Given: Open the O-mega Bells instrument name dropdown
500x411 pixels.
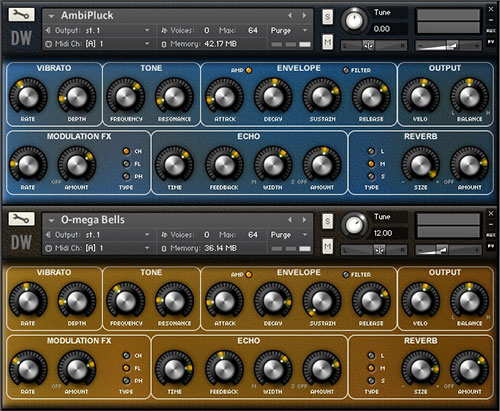Looking at the screenshot, I should click(51, 220).
